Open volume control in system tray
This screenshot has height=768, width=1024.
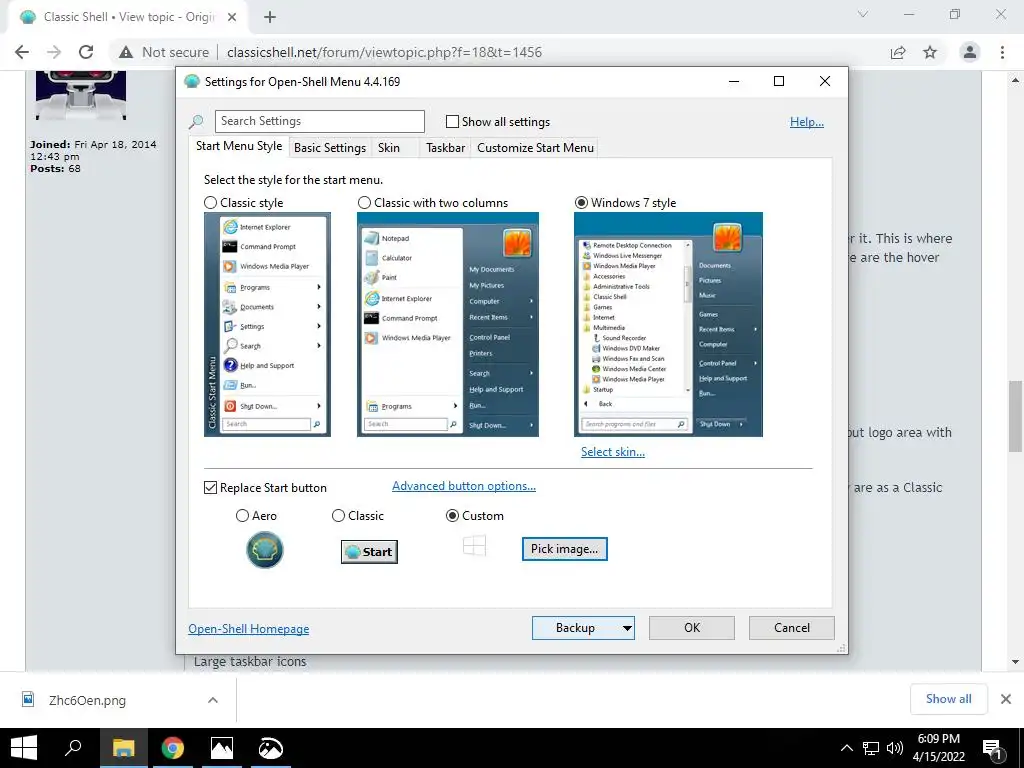click(x=895, y=748)
